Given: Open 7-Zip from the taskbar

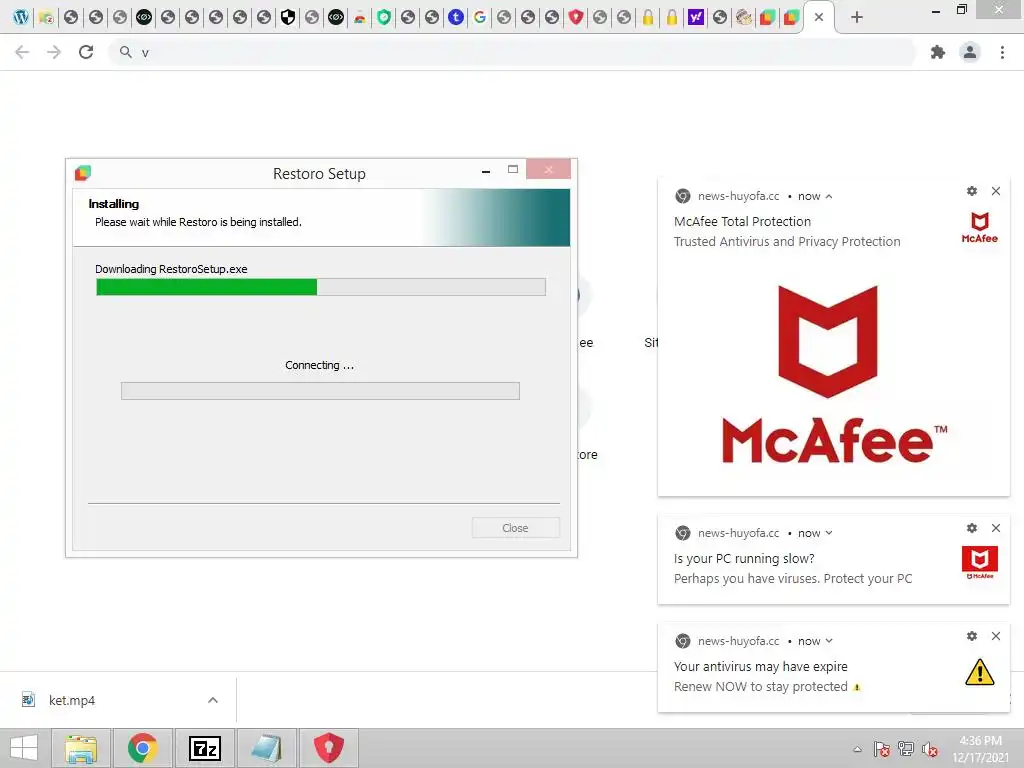Looking at the screenshot, I should pos(204,748).
